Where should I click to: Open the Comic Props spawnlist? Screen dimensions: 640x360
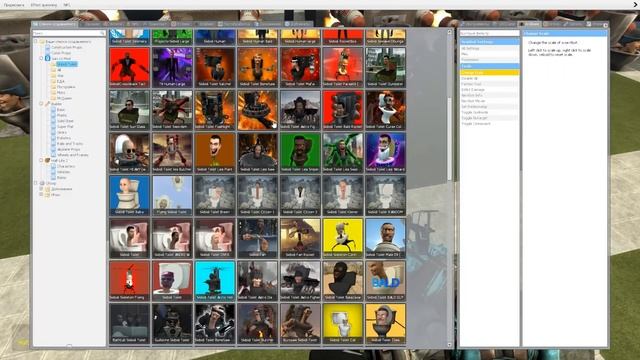pyautogui.click(x=61, y=53)
